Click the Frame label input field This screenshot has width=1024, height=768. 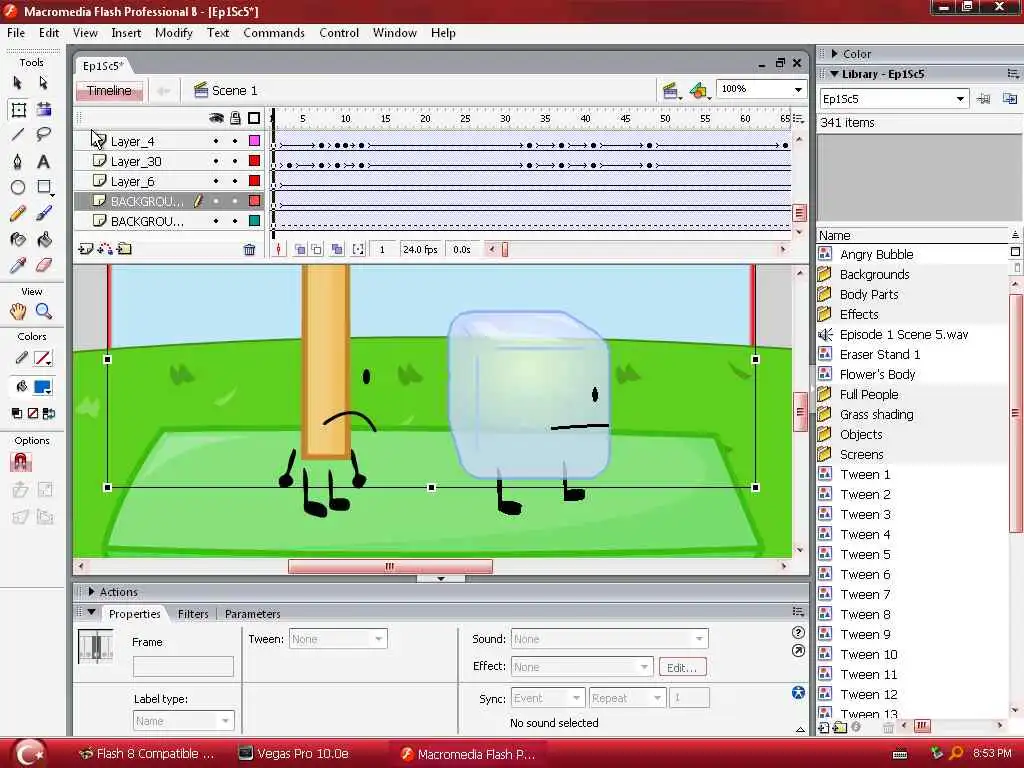coord(183,666)
